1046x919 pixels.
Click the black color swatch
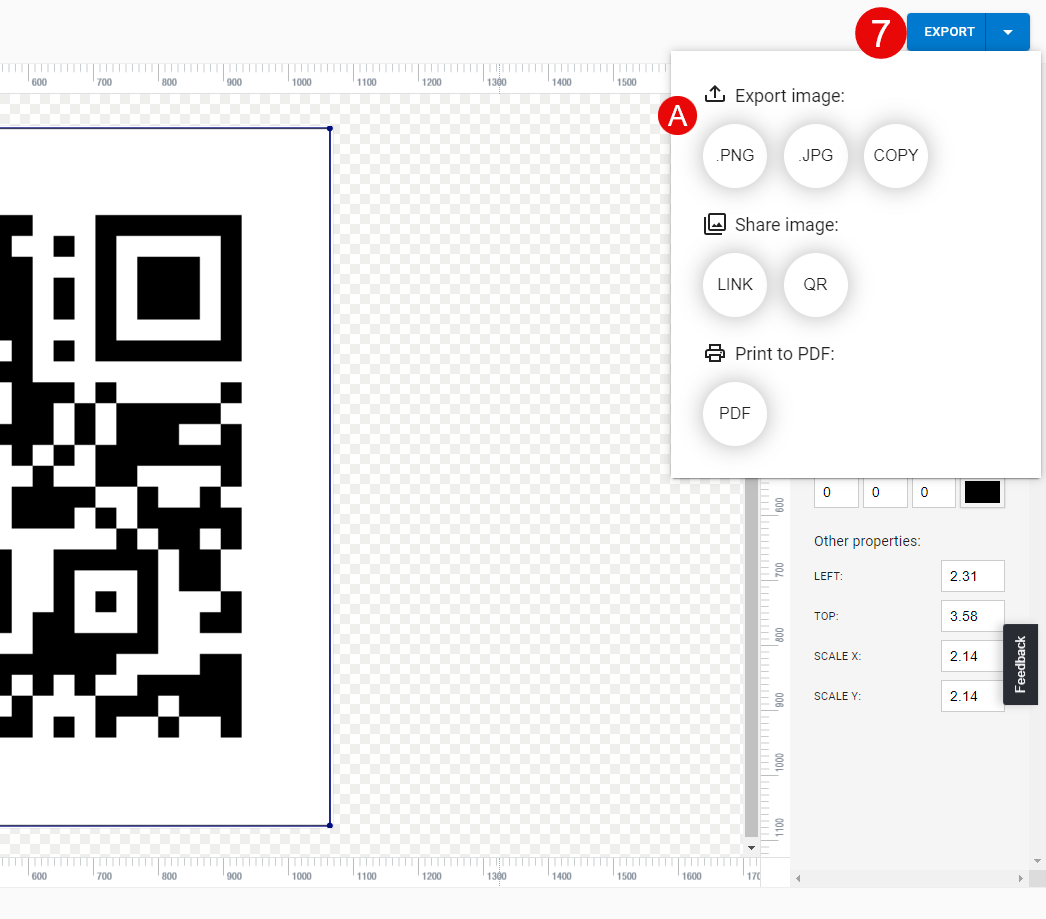pyautogui.click(x=982, y=492)
